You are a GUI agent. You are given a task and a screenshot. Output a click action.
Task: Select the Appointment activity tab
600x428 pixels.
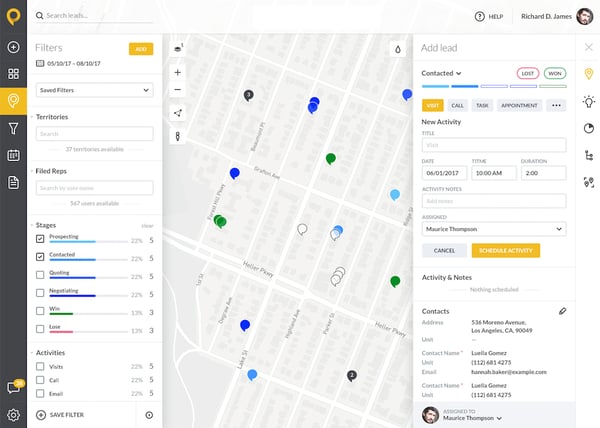pos(519,105)
